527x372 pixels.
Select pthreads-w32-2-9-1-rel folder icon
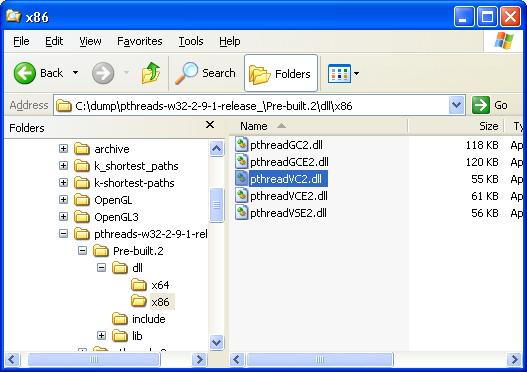(82, 234)
